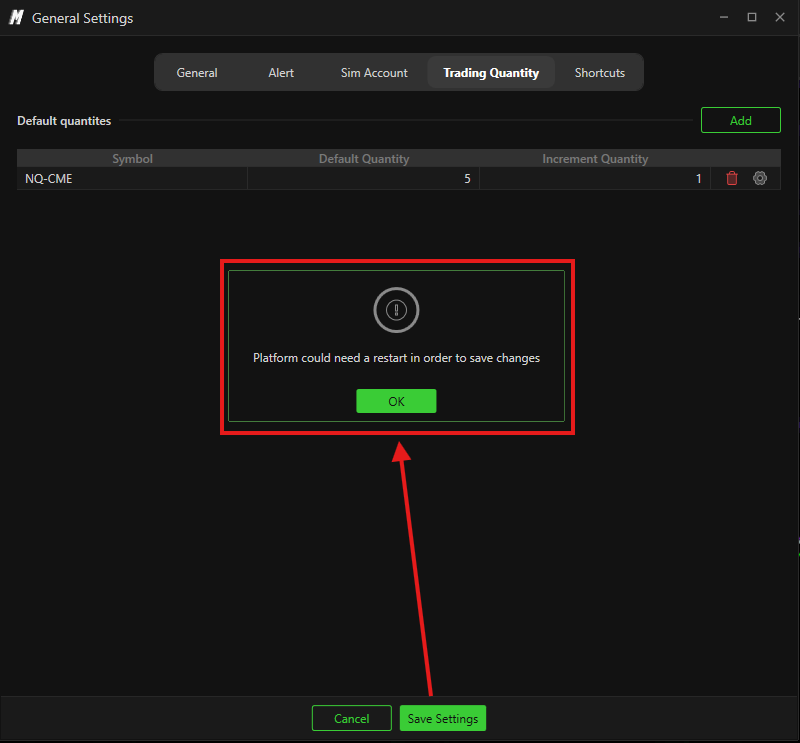Confirm the restart notice with OK
The width and height of the screenshot is (800, 743).
396,401
